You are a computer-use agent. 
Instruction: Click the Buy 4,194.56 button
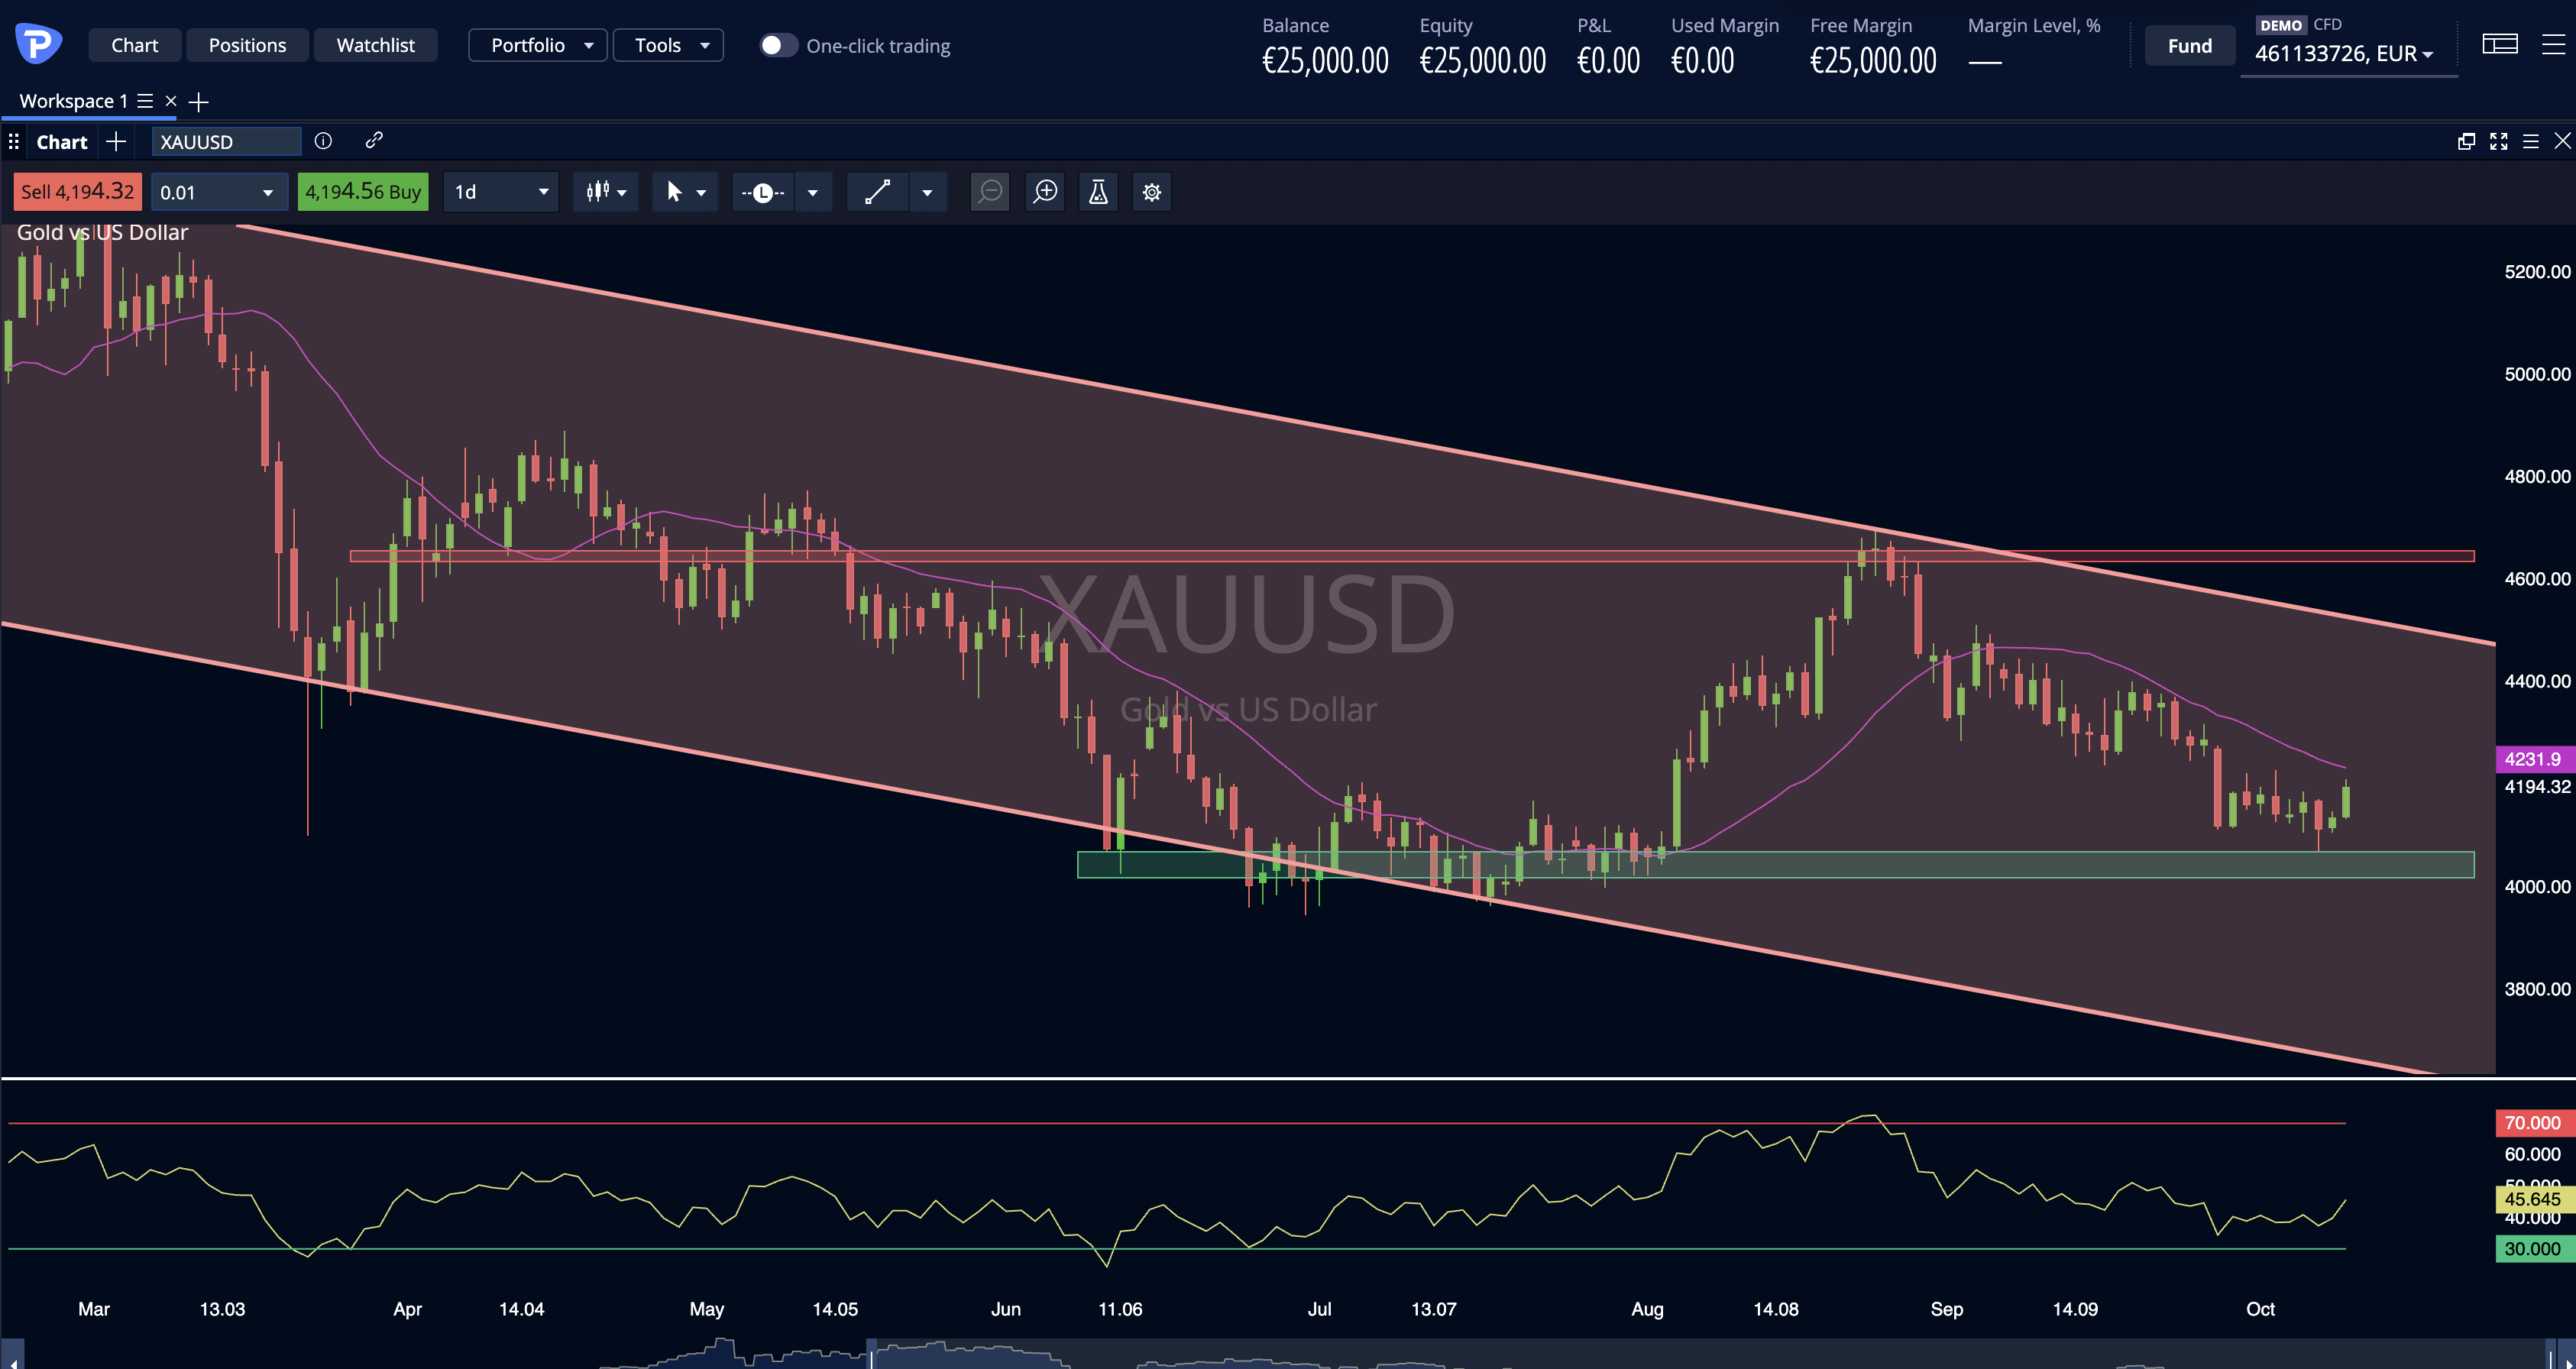click(x=363, y=192)
